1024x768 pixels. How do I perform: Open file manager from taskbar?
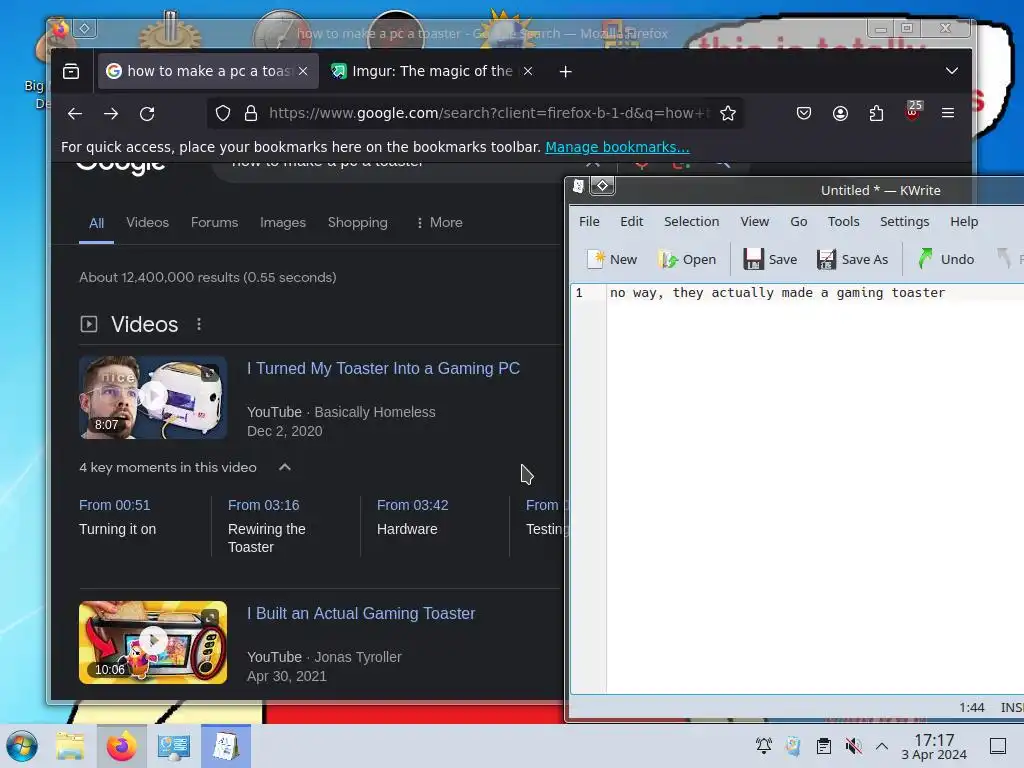71,746
